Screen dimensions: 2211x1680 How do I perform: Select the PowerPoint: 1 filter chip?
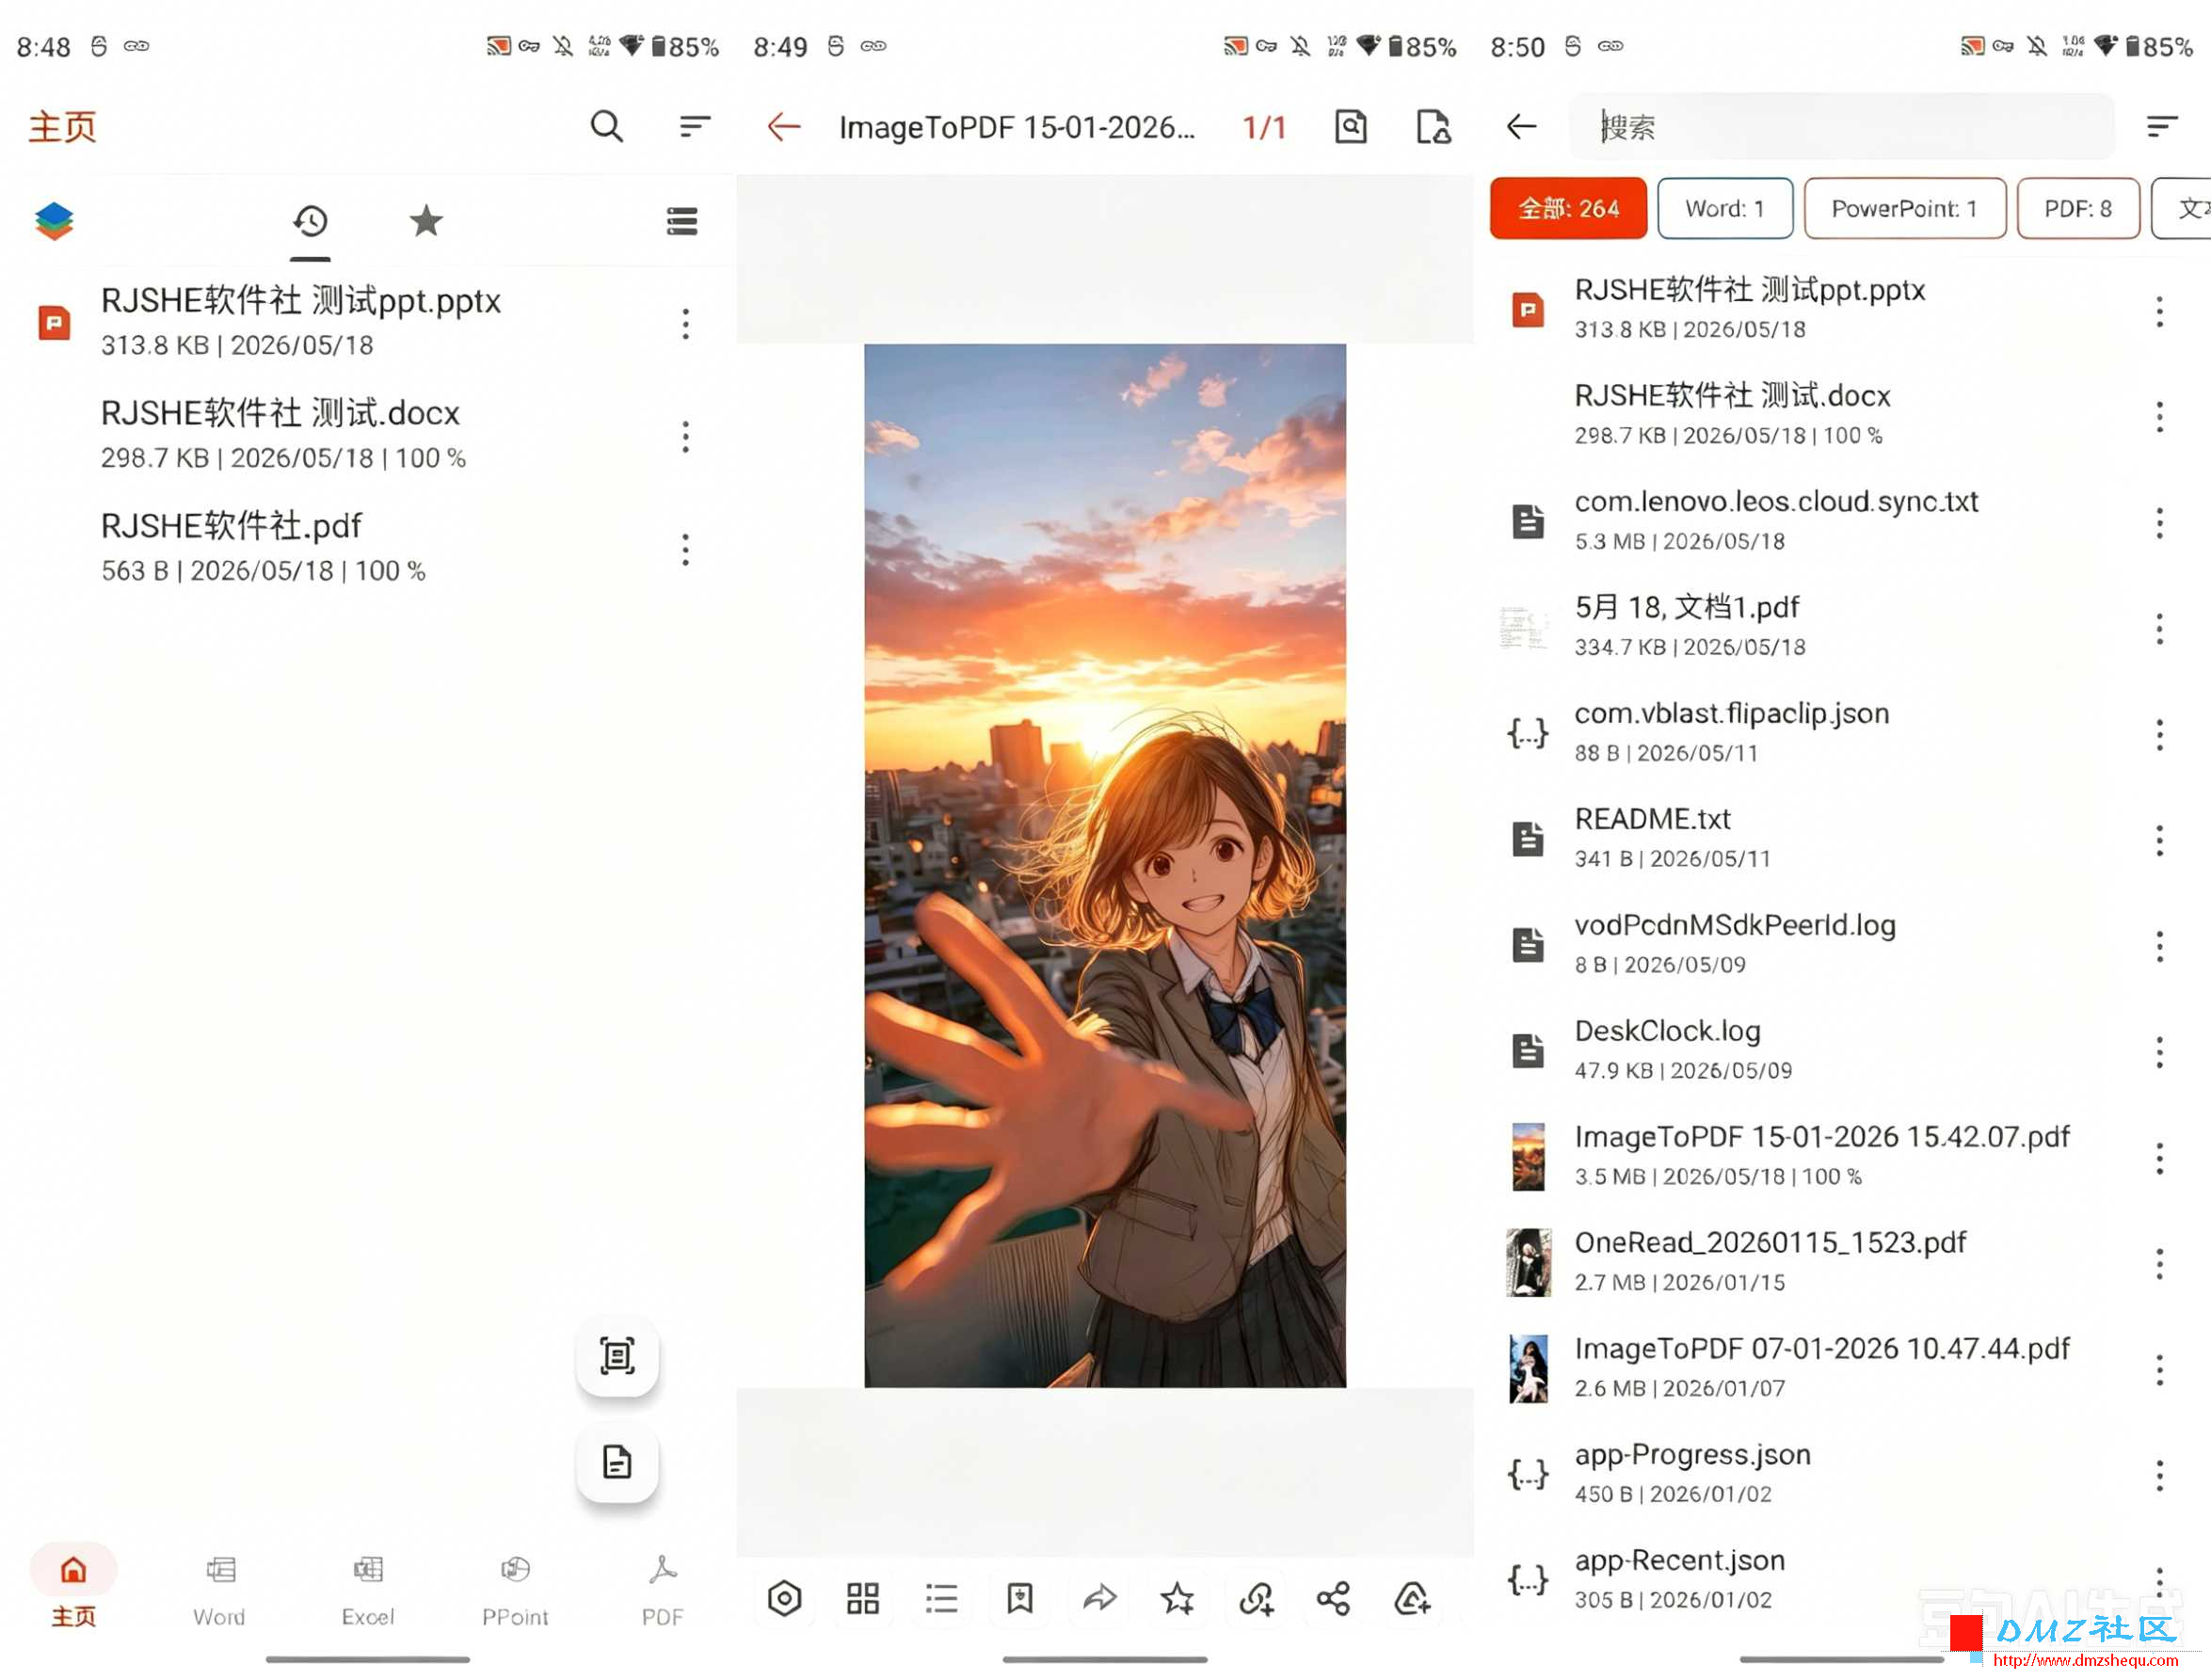pyautogui.click(x=1905, y=208)
